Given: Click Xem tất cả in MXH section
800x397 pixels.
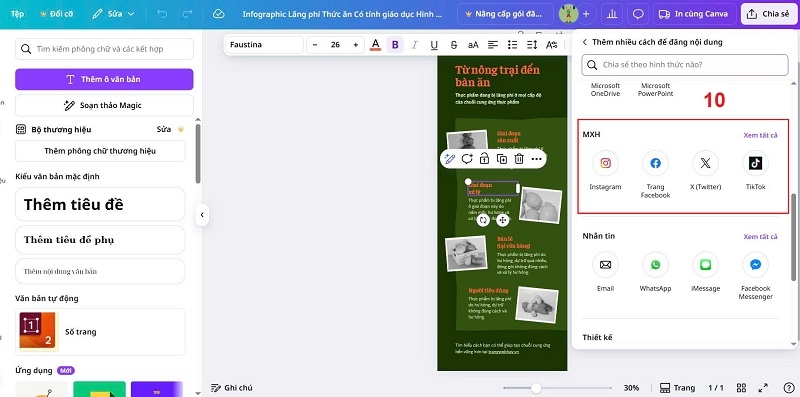Looking at the screenshot, I should (760, 135).
